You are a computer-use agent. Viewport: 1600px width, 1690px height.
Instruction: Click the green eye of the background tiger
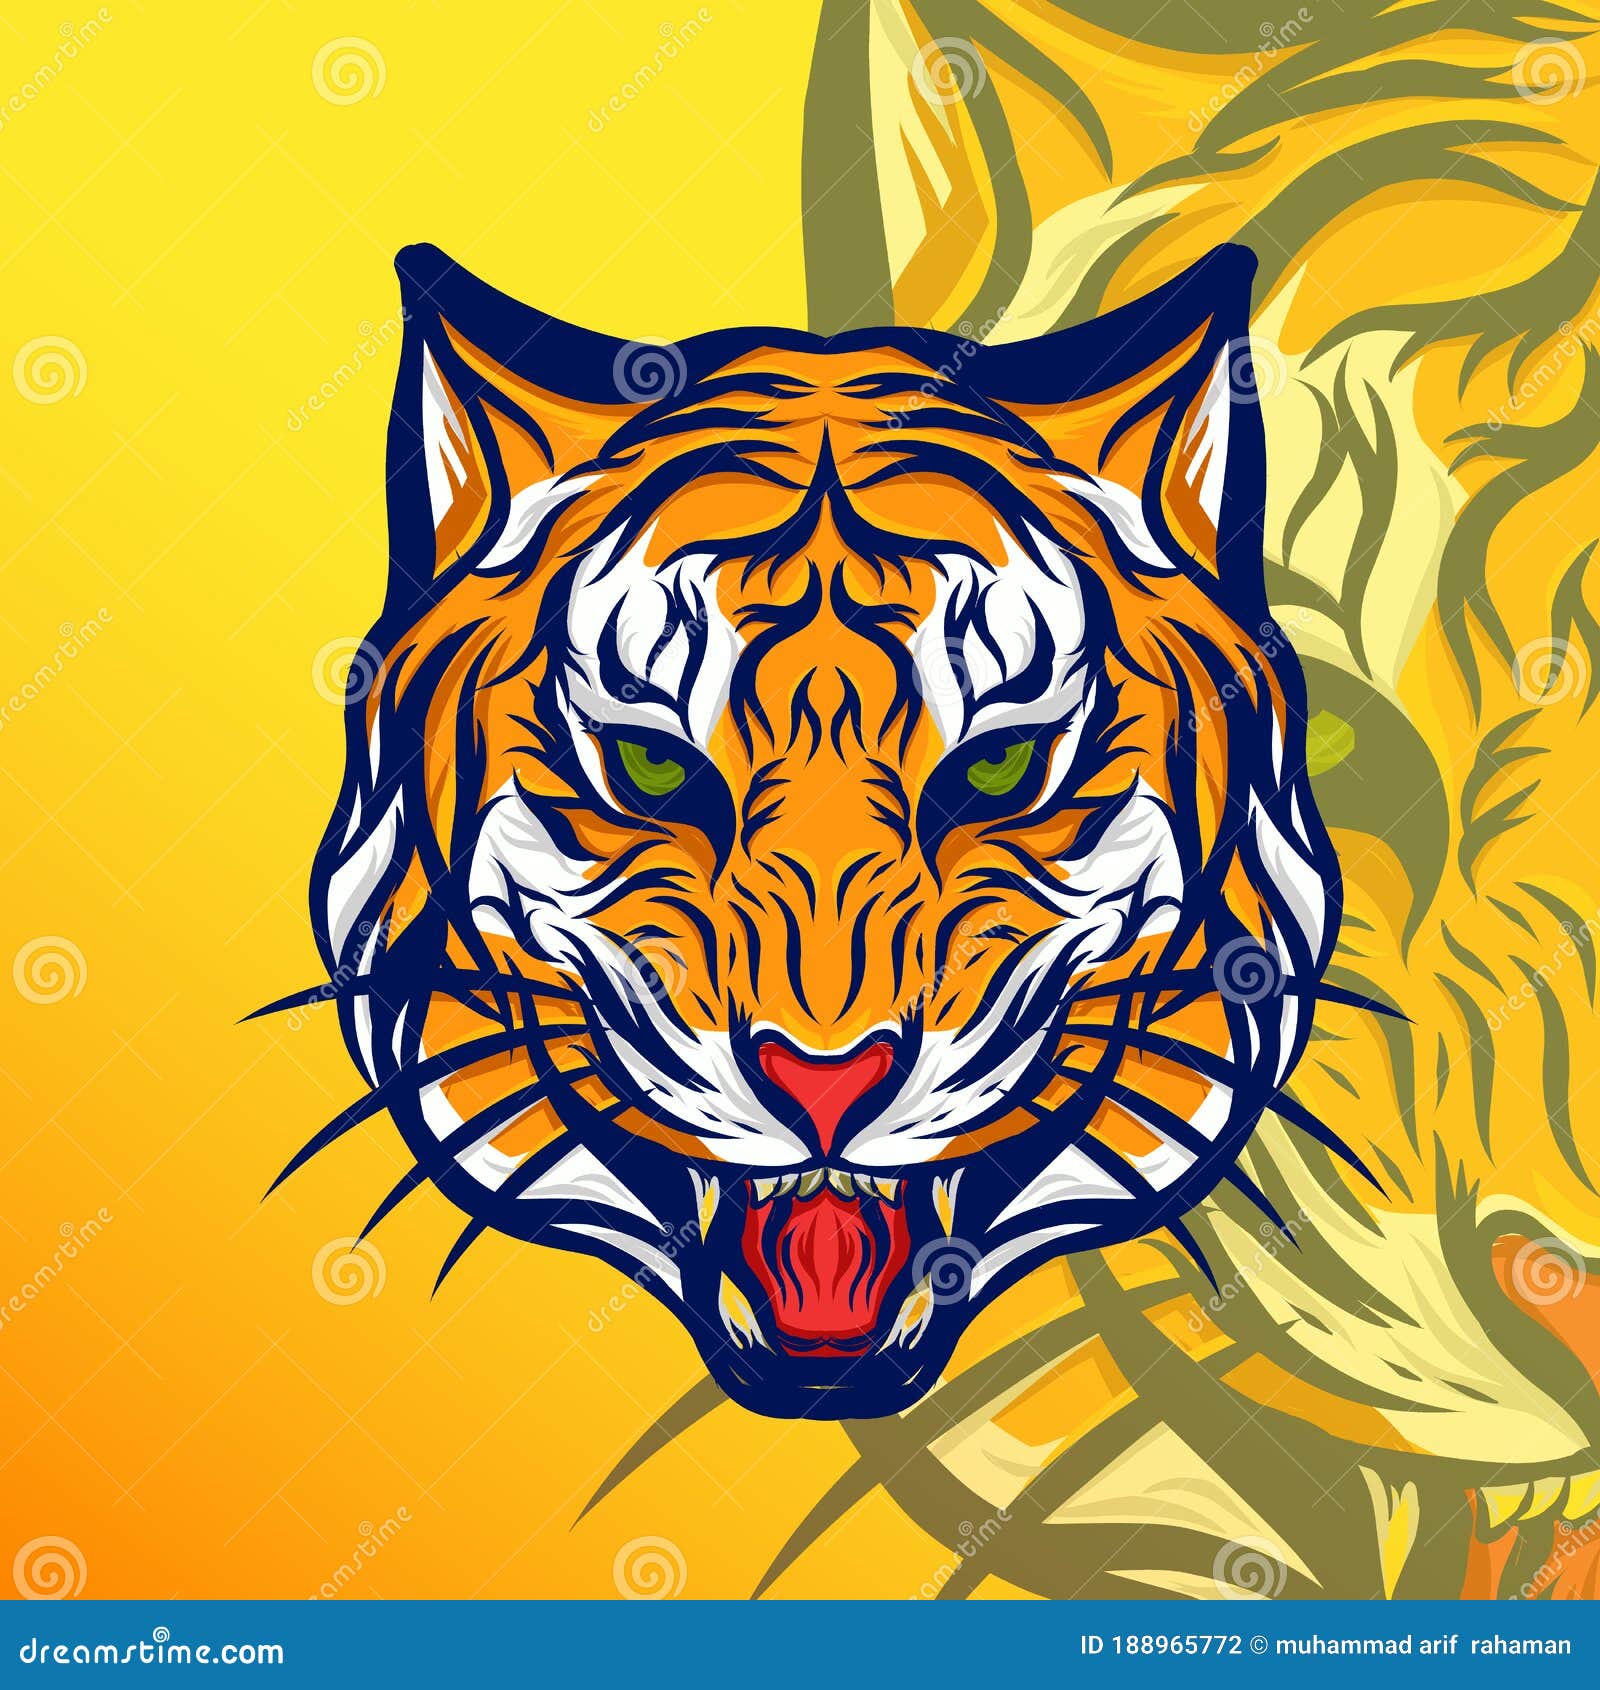1330,742
